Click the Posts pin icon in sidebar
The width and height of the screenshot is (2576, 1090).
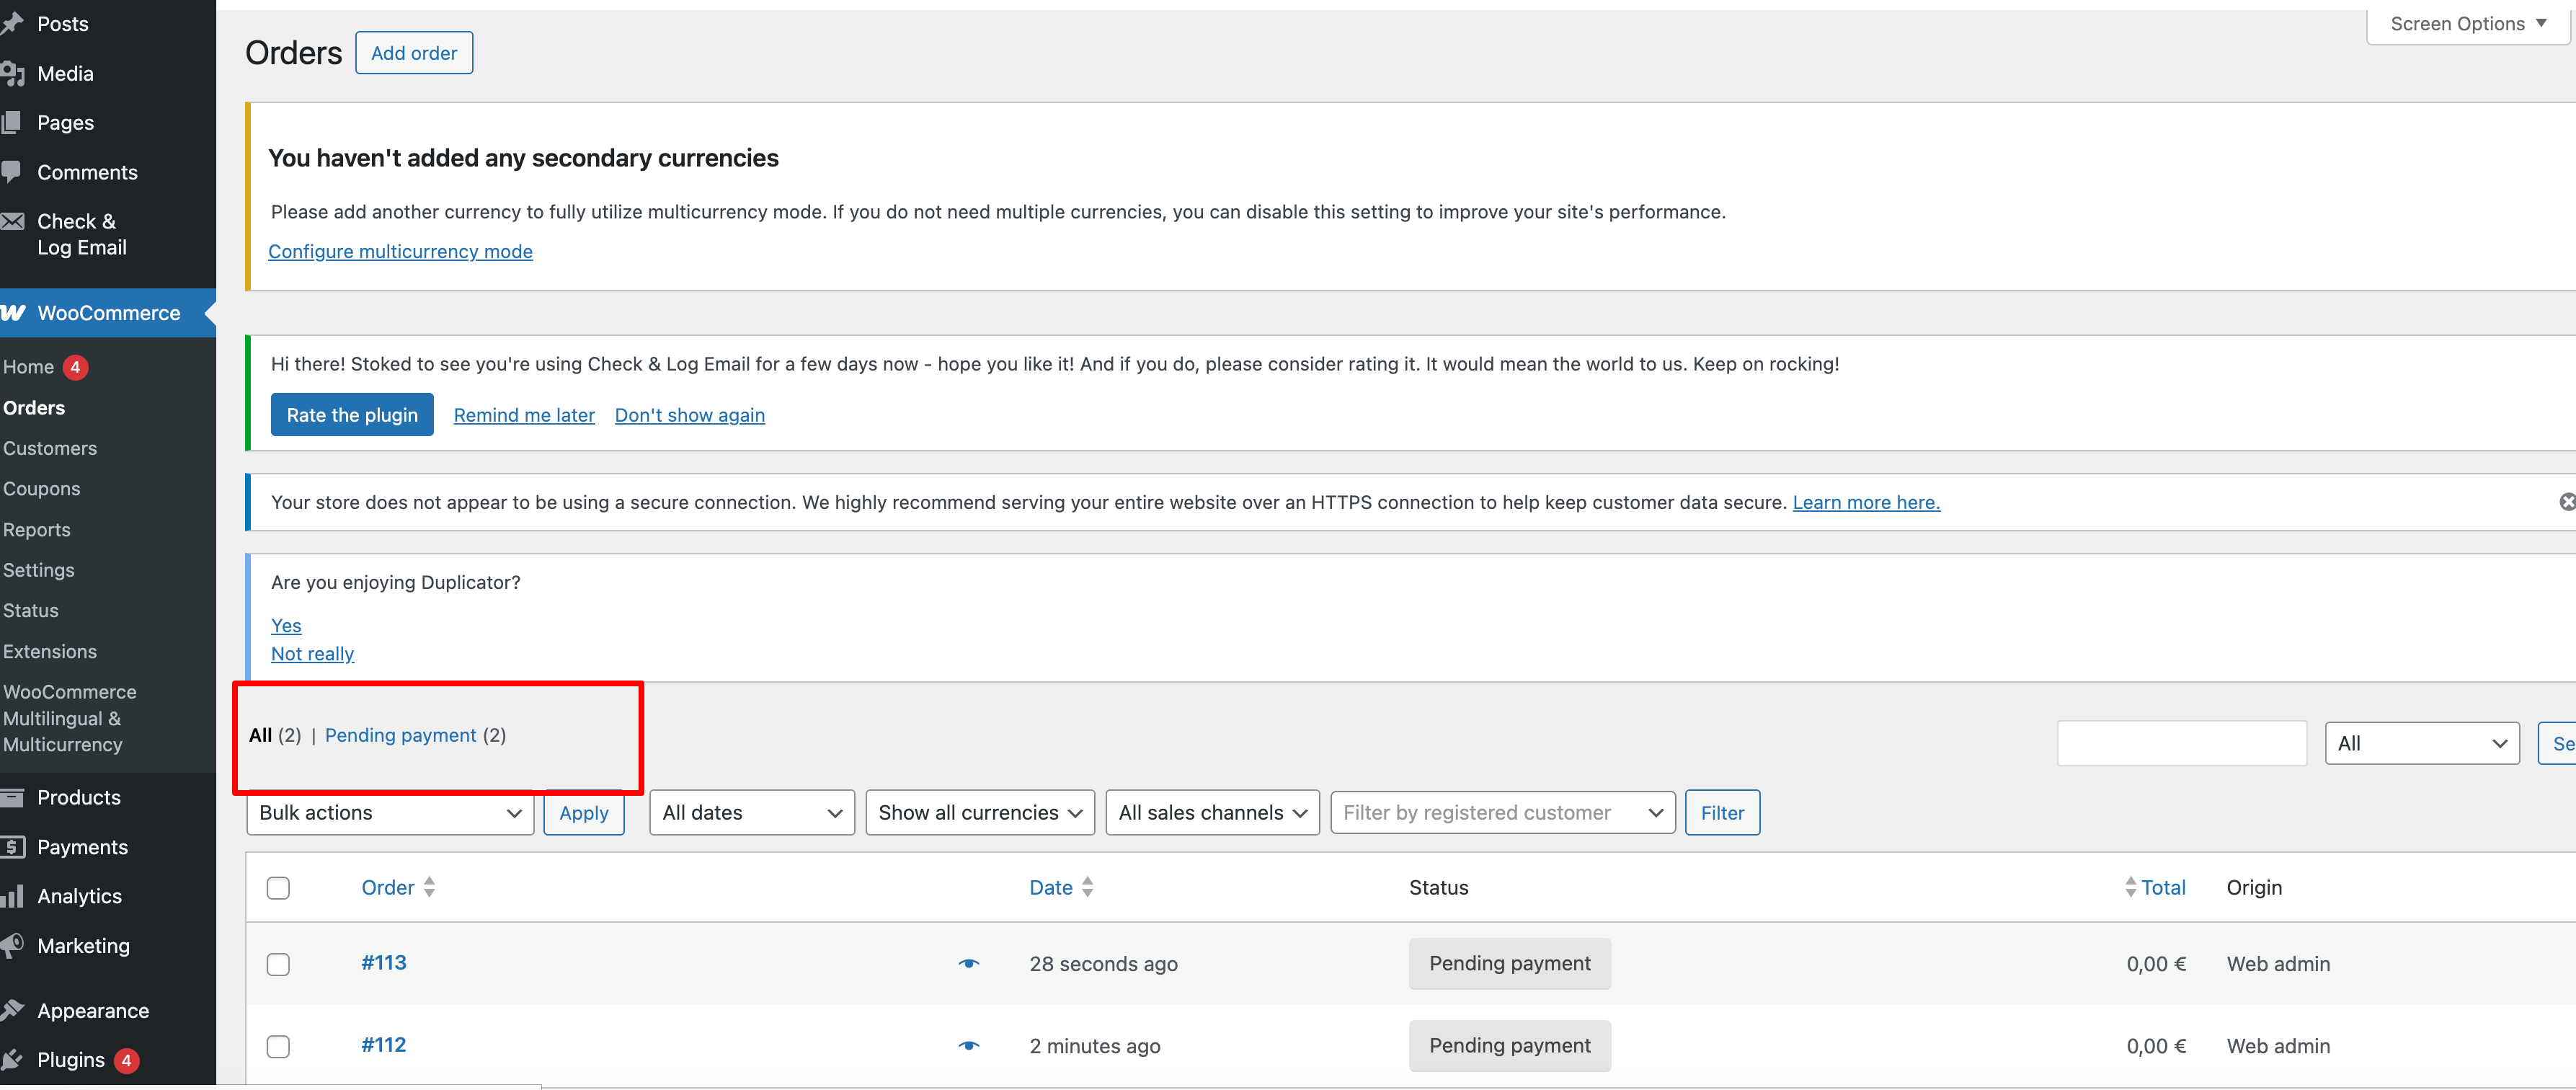[12, 24]
